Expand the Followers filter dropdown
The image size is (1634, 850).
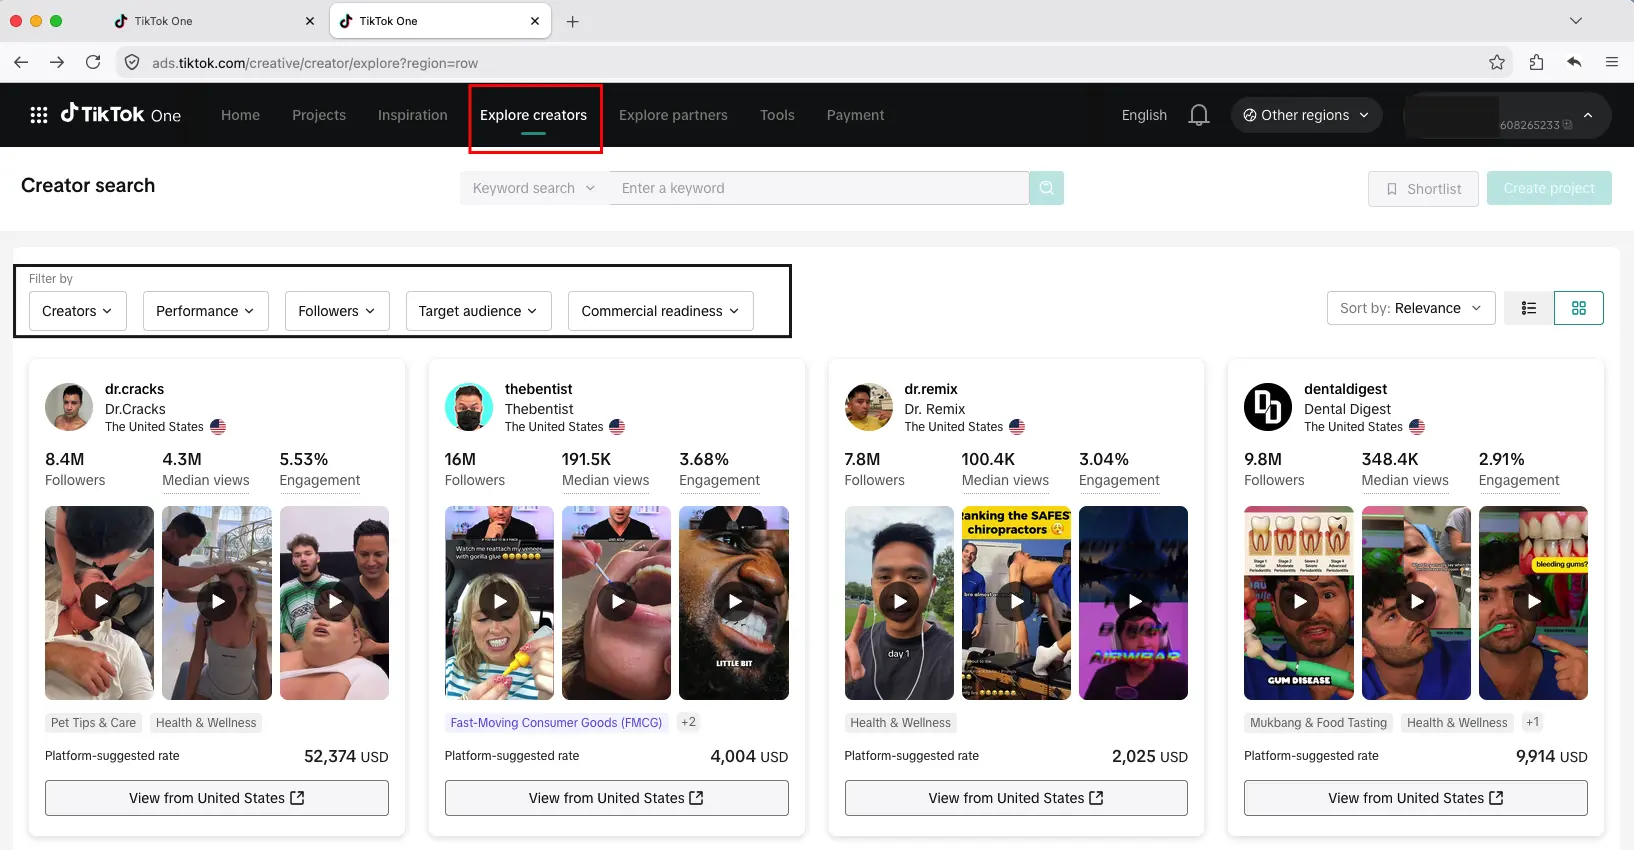pos(337,311)
